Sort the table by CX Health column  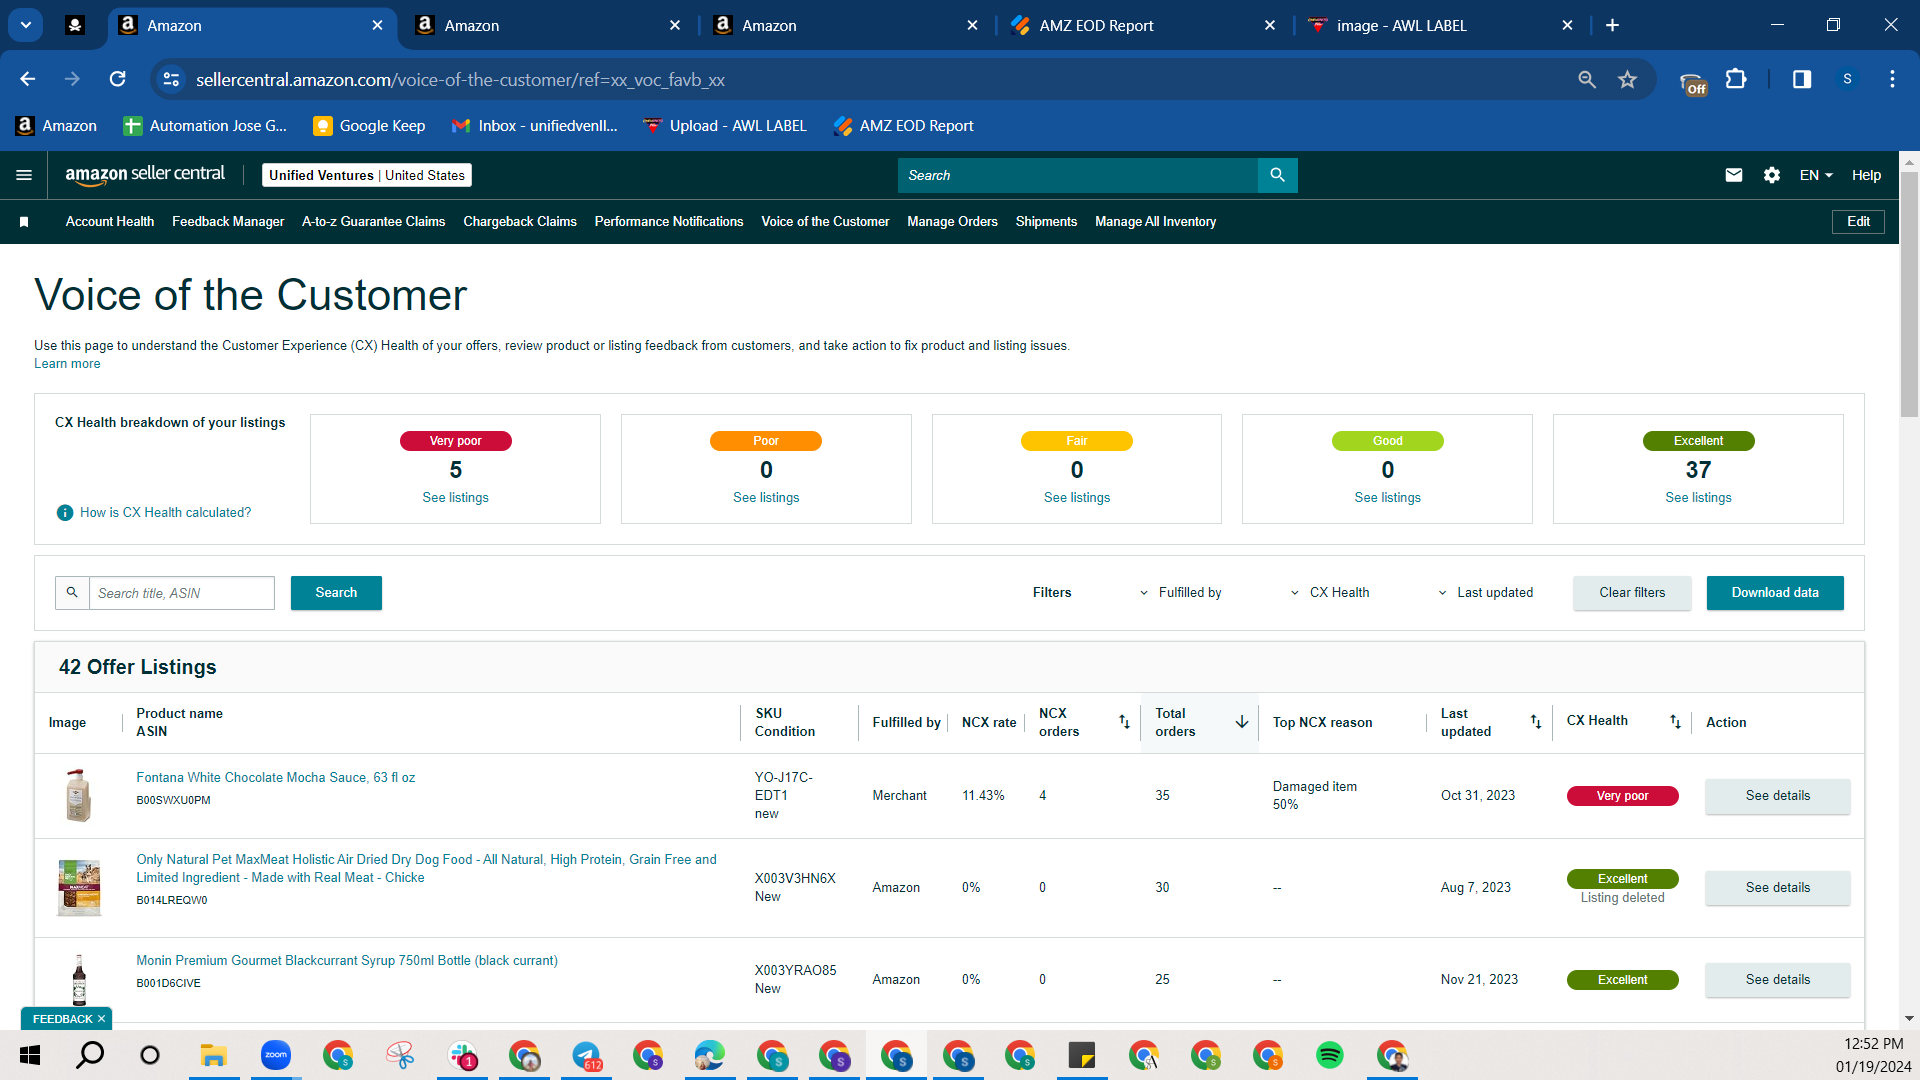(x=1675, y=722)
